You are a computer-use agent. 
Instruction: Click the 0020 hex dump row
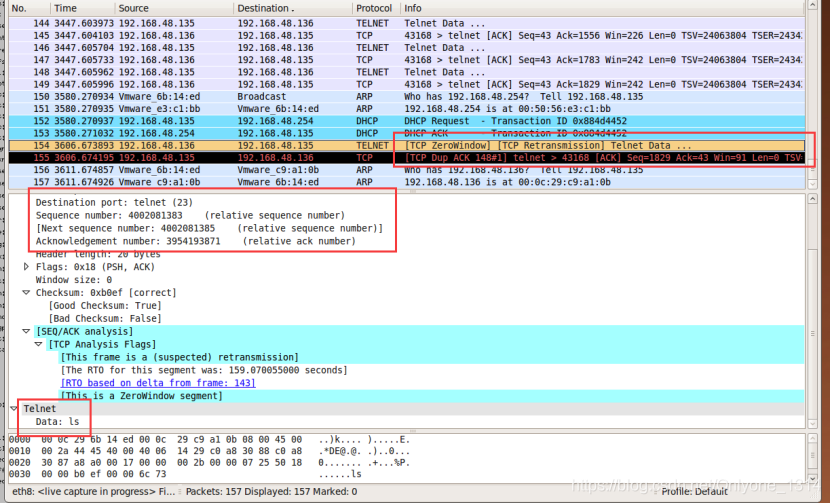click(x=209, y=463)
